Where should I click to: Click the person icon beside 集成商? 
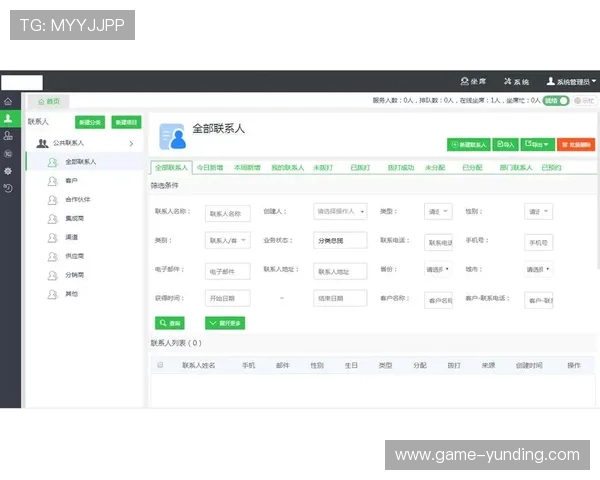pos(52,219)
